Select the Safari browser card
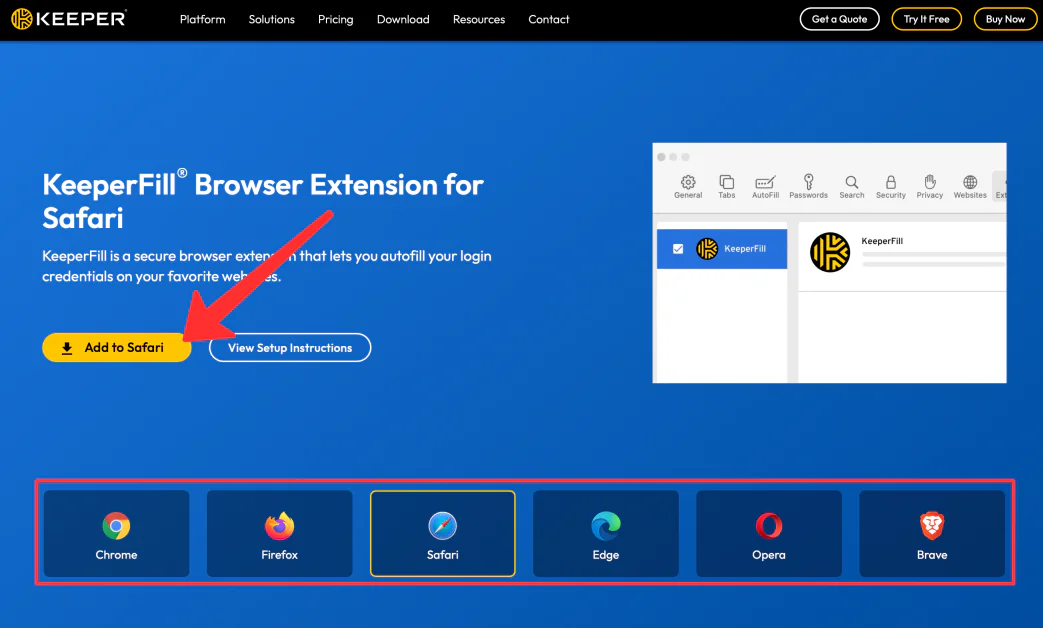The height and width of the screenshot is (628, 1043). 442,534
